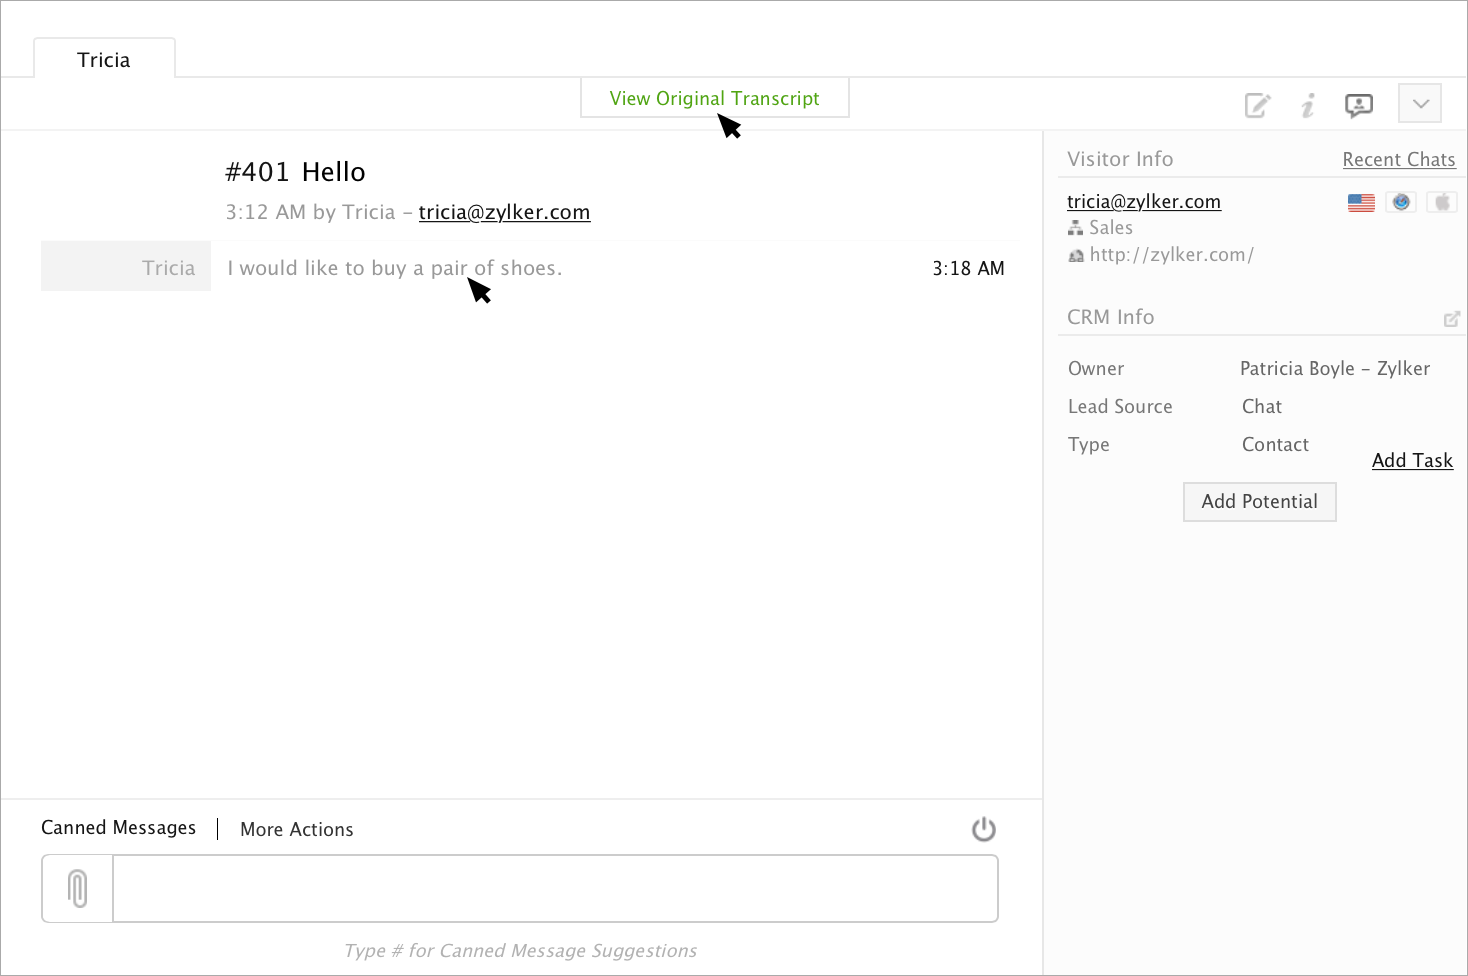
Task: Click the email link under #401 Hello
Action: (504, 212)
